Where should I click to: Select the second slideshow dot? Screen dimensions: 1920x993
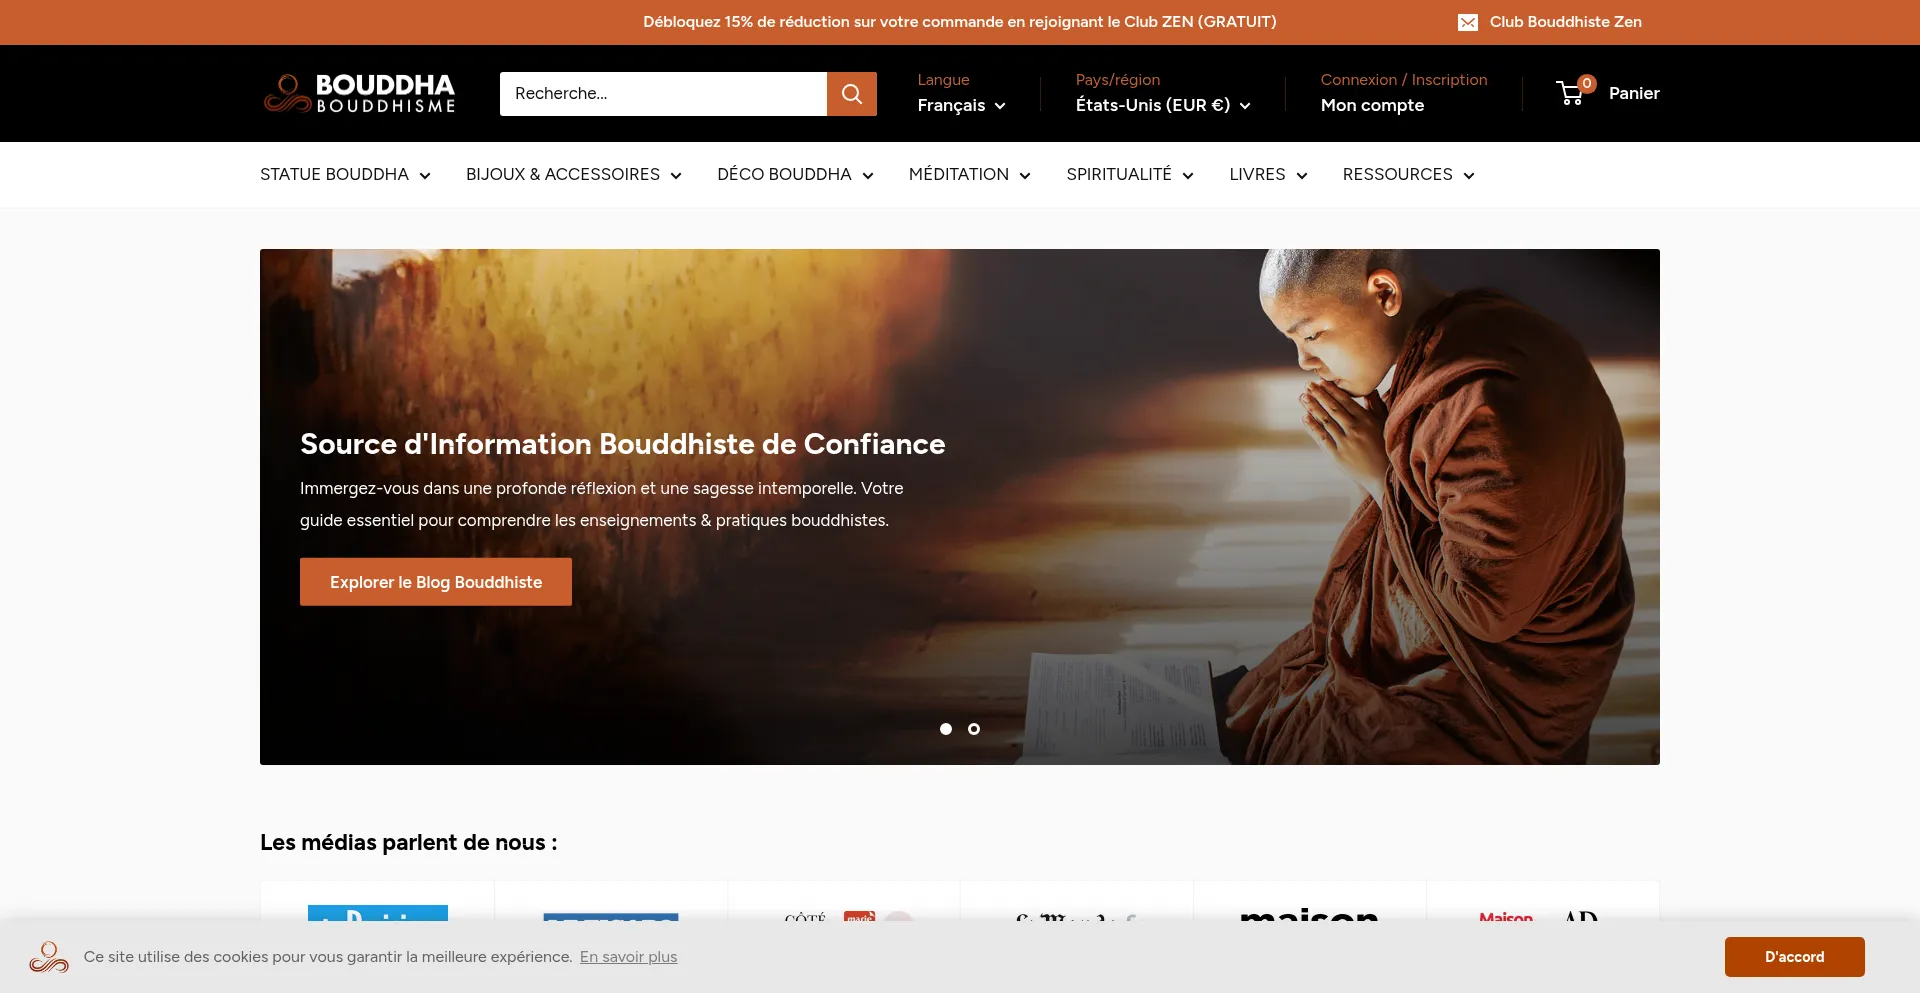(974, 729)
